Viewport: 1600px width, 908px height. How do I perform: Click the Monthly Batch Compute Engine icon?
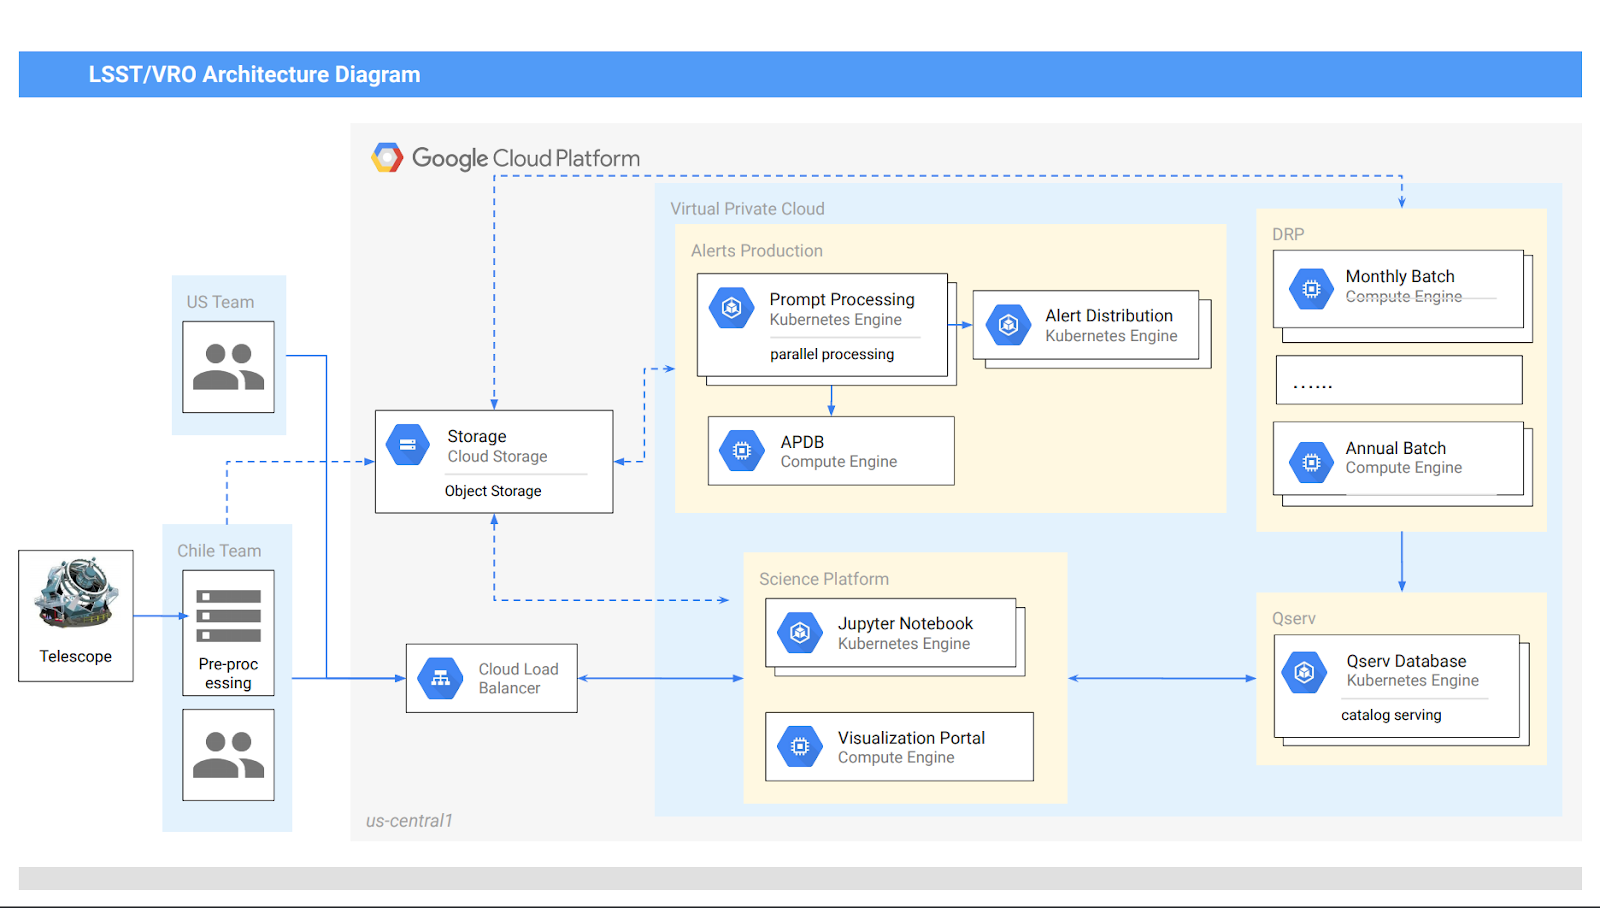(1311, 289)
